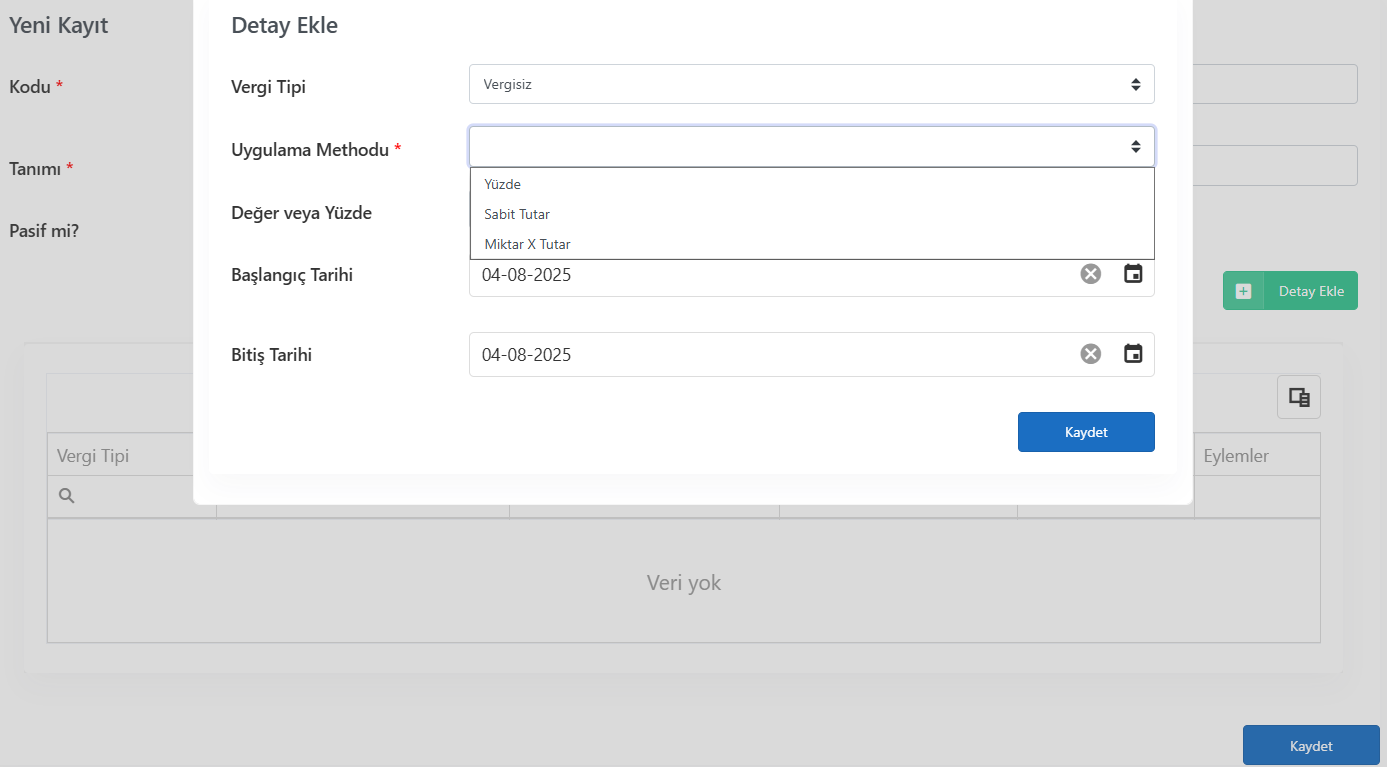The image size is (1387, 767).
Task: Clear the Başlangıç Tarihi date value
Action: click(1090, 274)
